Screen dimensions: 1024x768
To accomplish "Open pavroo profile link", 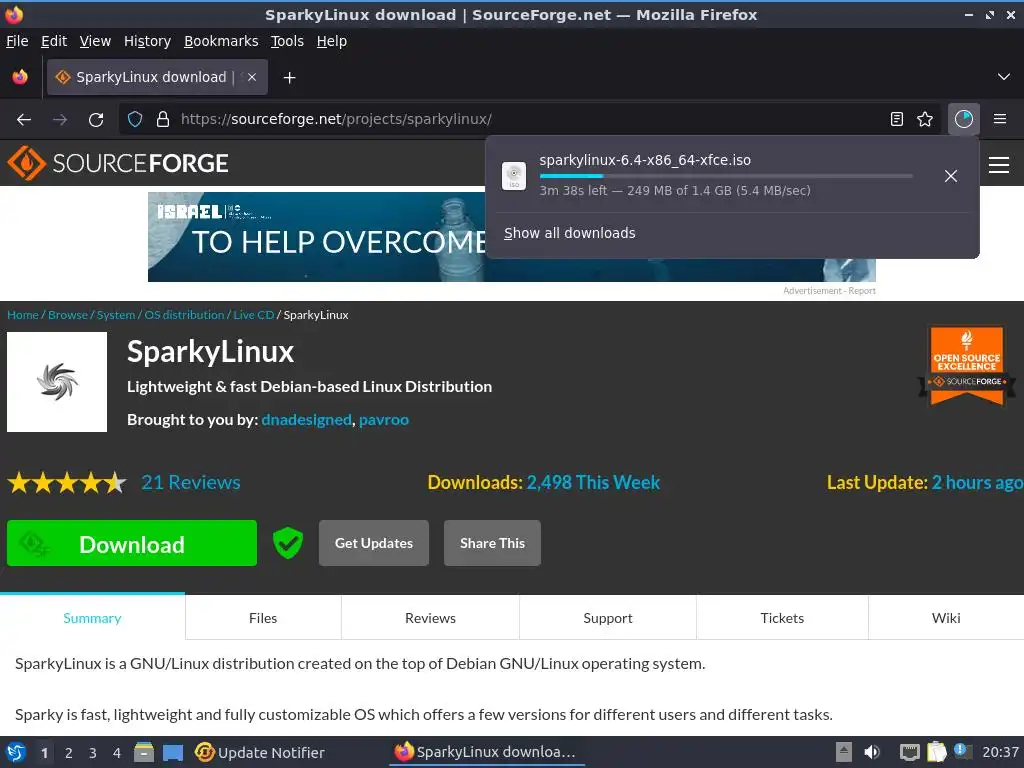I will (384, 420).
